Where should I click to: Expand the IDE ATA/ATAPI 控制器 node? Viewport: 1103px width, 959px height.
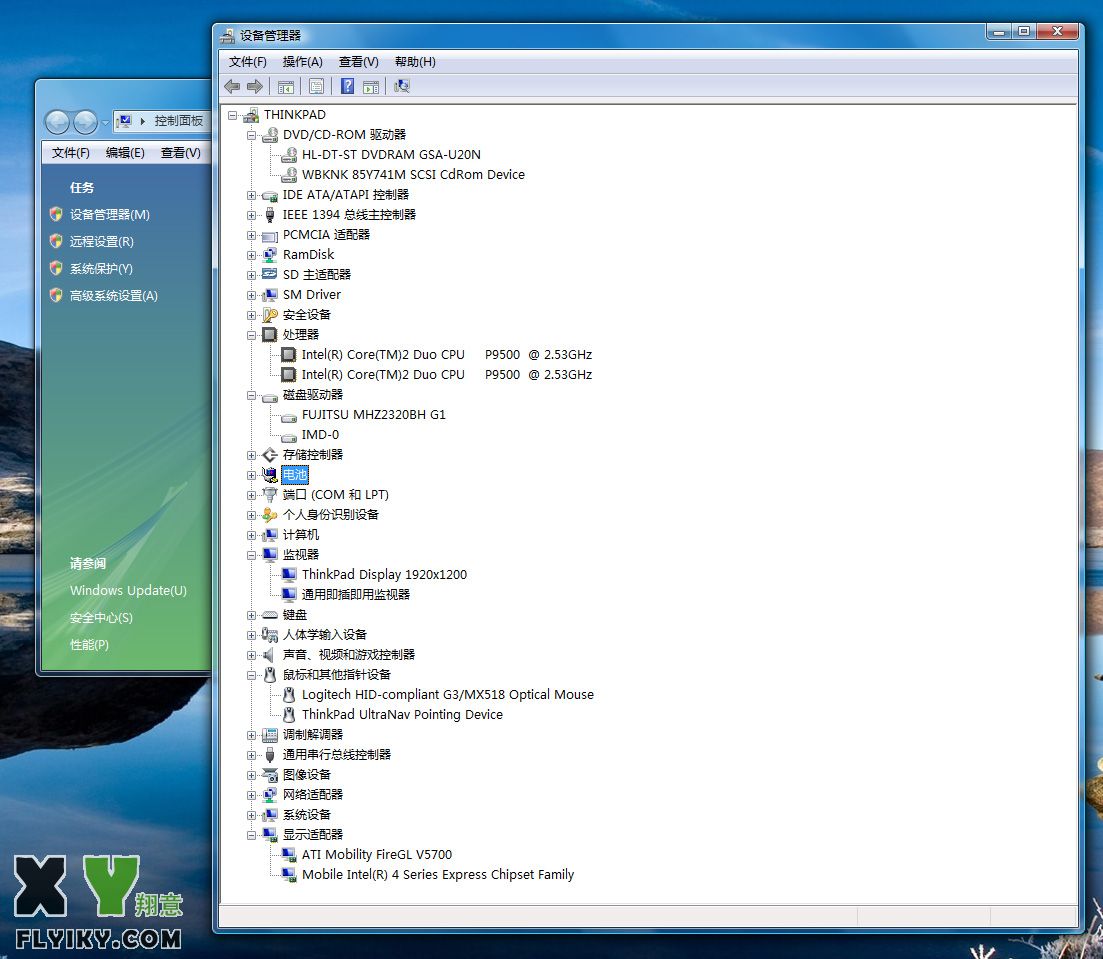coord(251,196)
